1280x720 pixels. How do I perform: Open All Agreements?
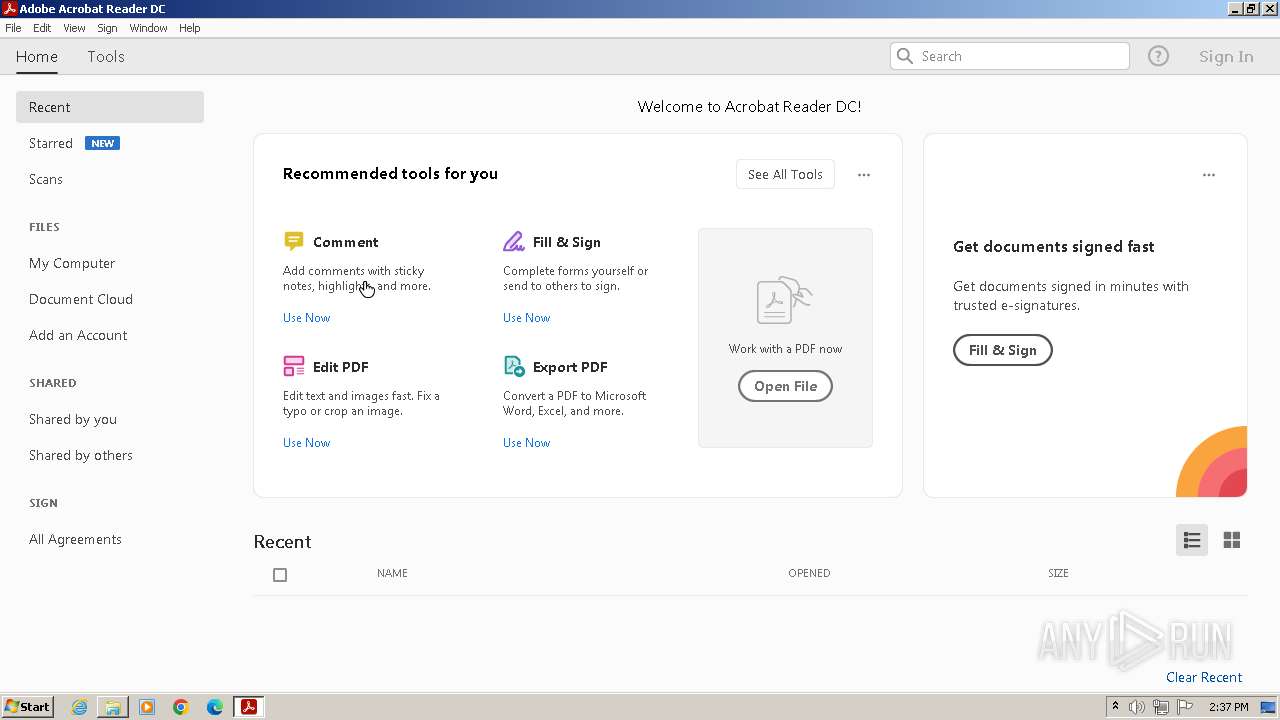75,539
